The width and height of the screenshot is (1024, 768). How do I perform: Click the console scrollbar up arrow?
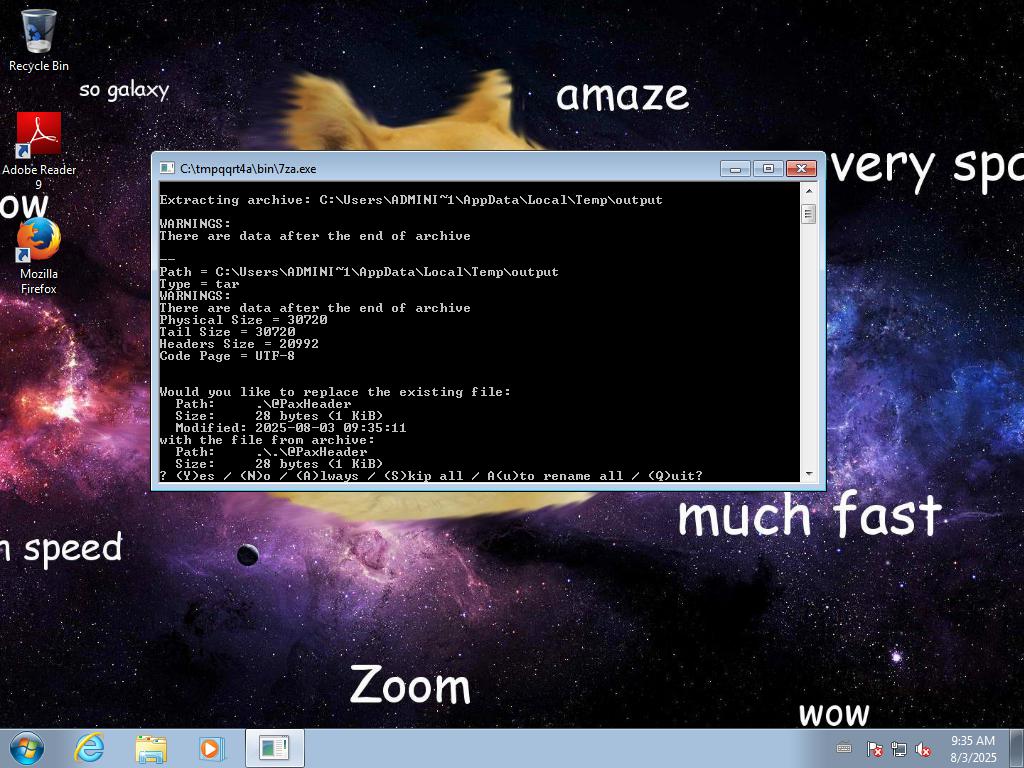(x=808, y=191)
